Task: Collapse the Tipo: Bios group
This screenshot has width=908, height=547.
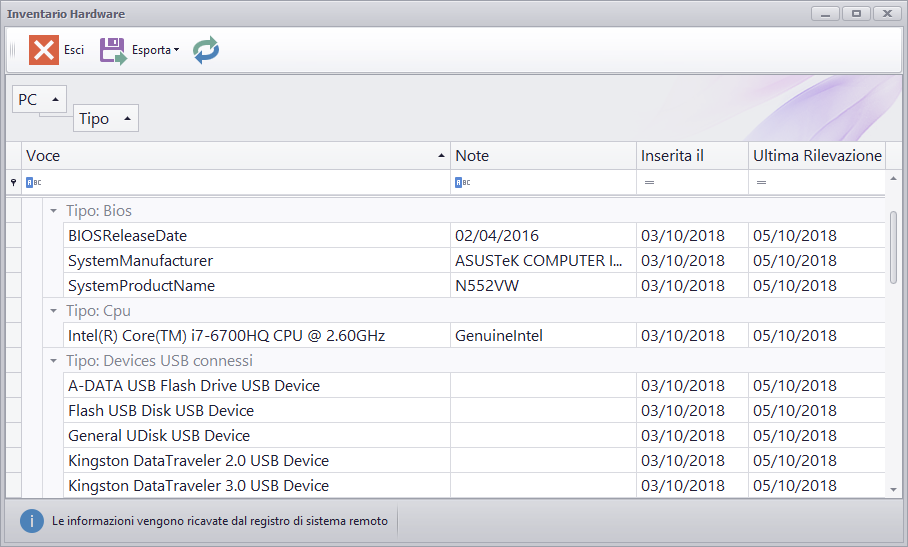Action: pos(53,211)
